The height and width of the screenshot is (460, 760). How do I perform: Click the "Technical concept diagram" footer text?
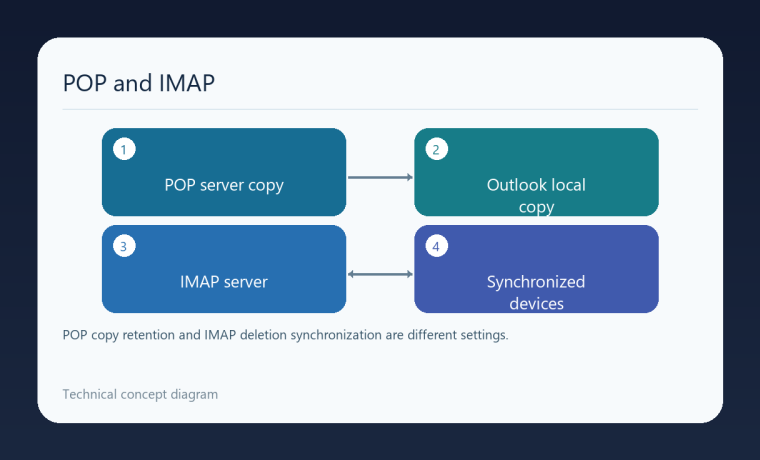point(140,394)
